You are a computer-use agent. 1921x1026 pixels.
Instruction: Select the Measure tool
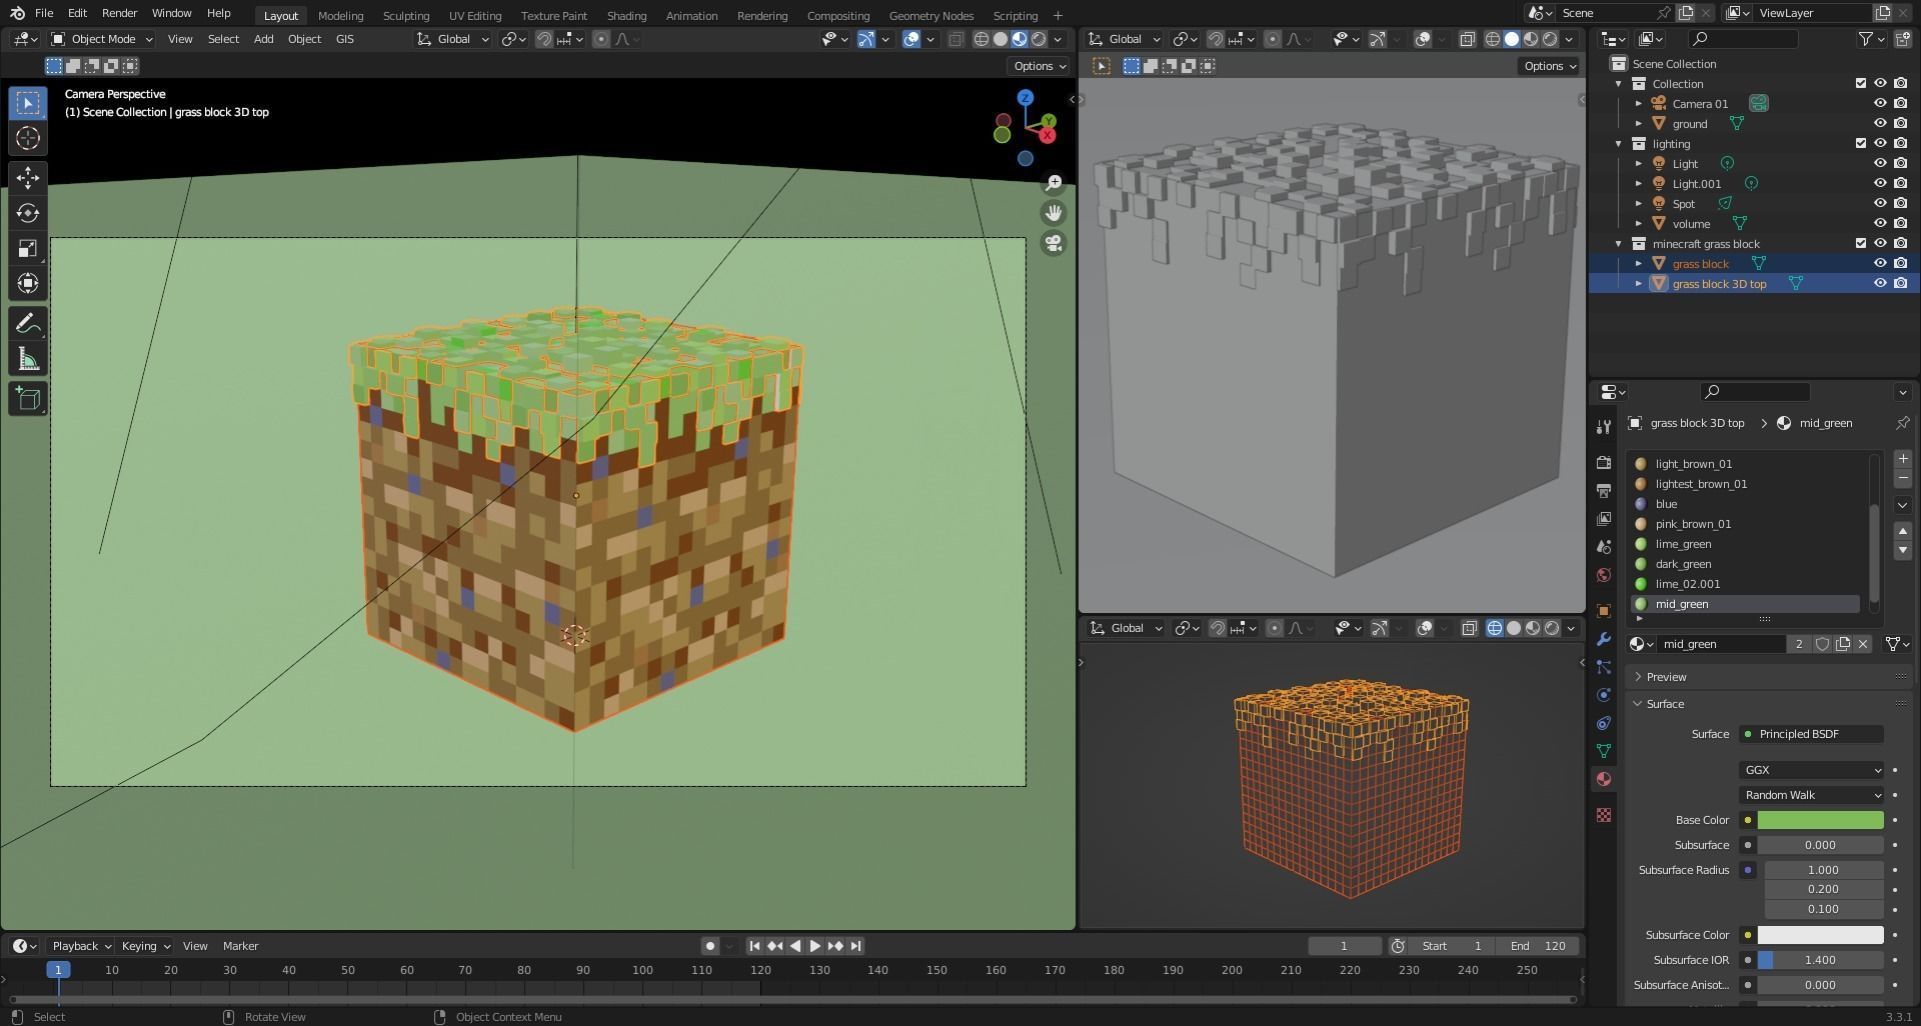coord(28,359)
